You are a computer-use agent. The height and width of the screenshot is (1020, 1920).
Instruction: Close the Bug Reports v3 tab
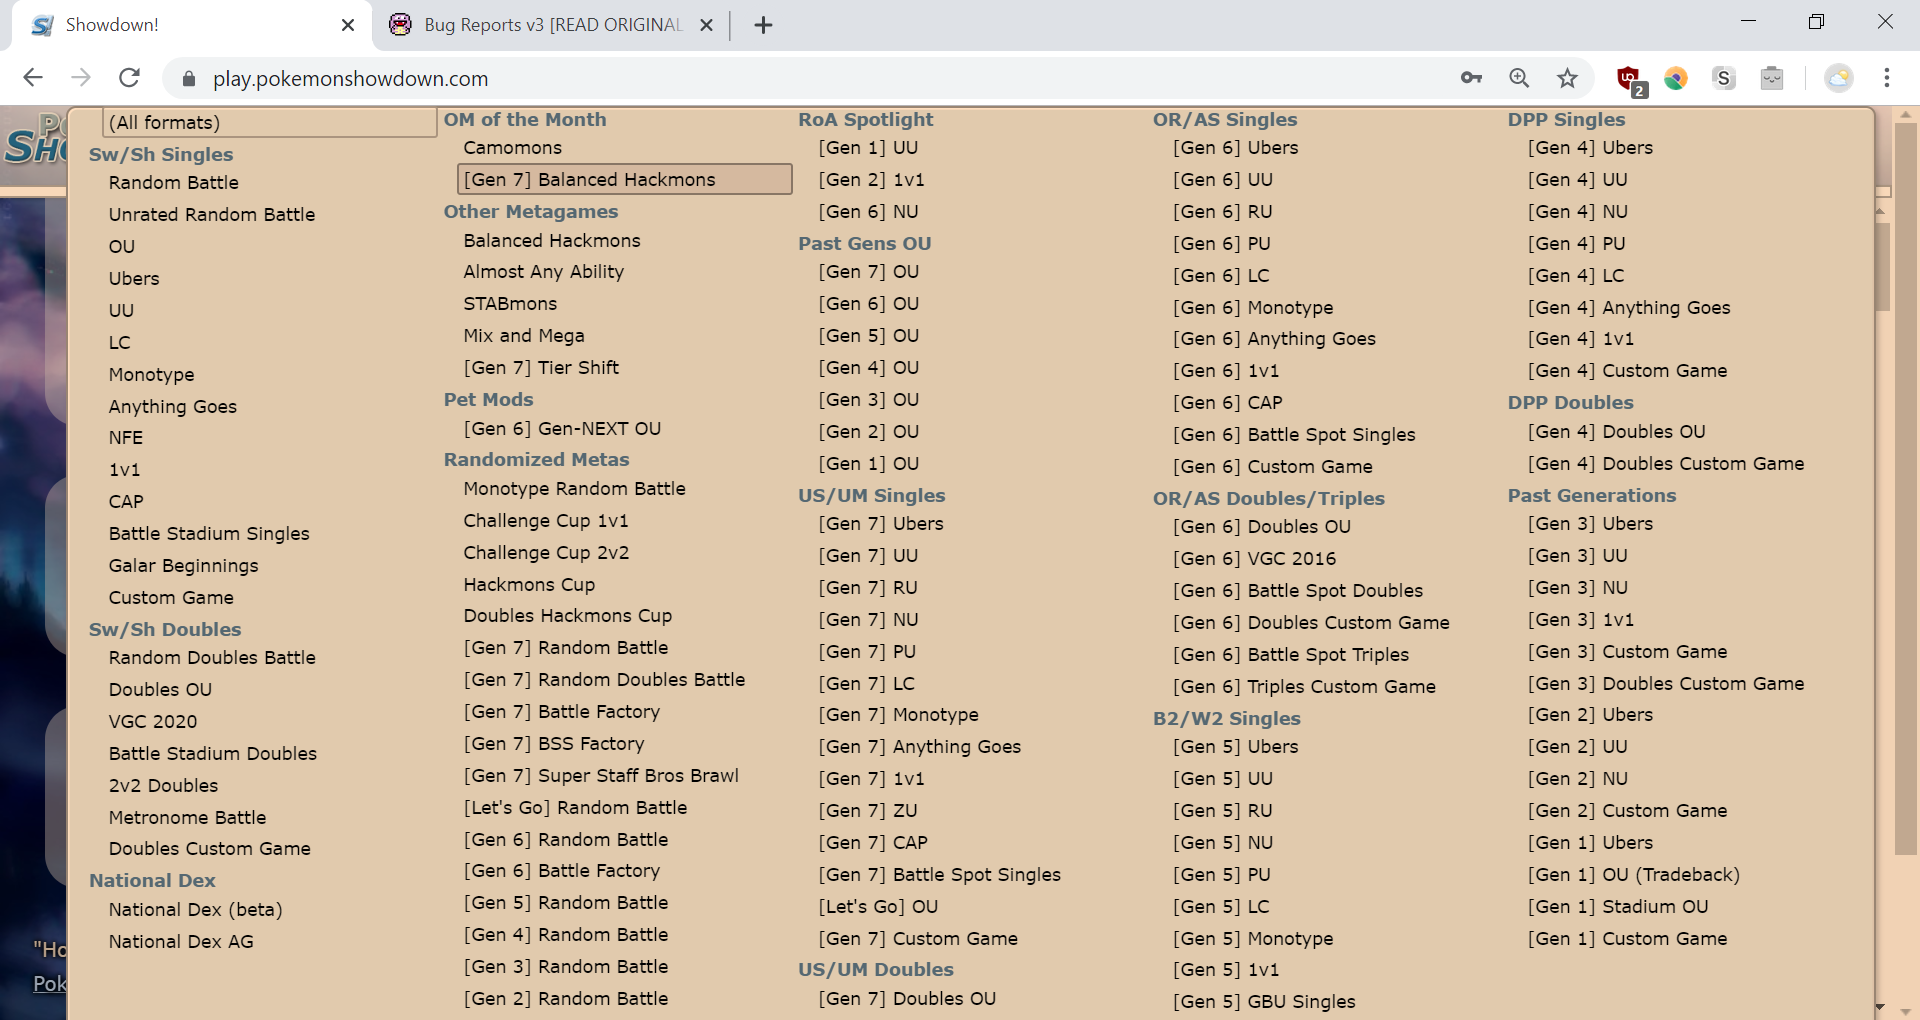click(706, 25)
